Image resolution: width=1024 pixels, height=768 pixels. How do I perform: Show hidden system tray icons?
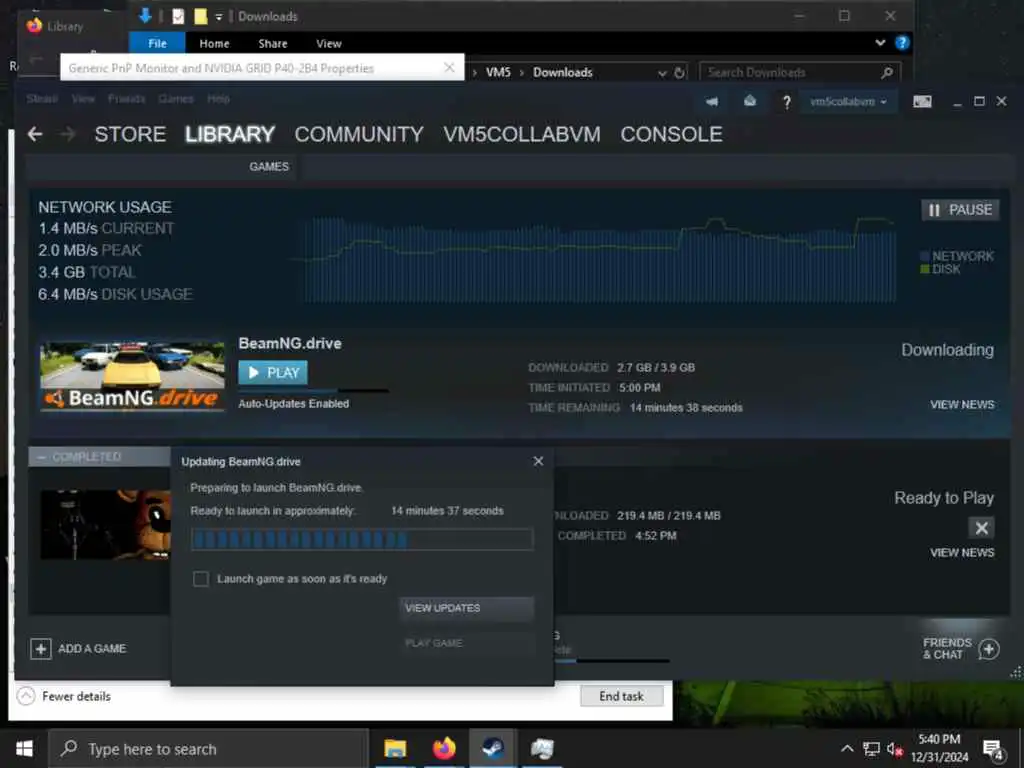[846, 749]
